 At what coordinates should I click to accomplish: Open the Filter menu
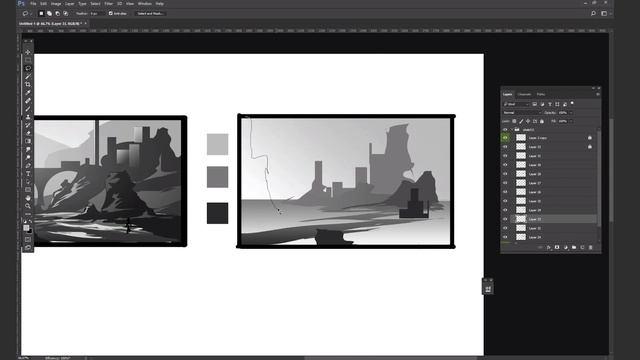click(x=109, y=4)
